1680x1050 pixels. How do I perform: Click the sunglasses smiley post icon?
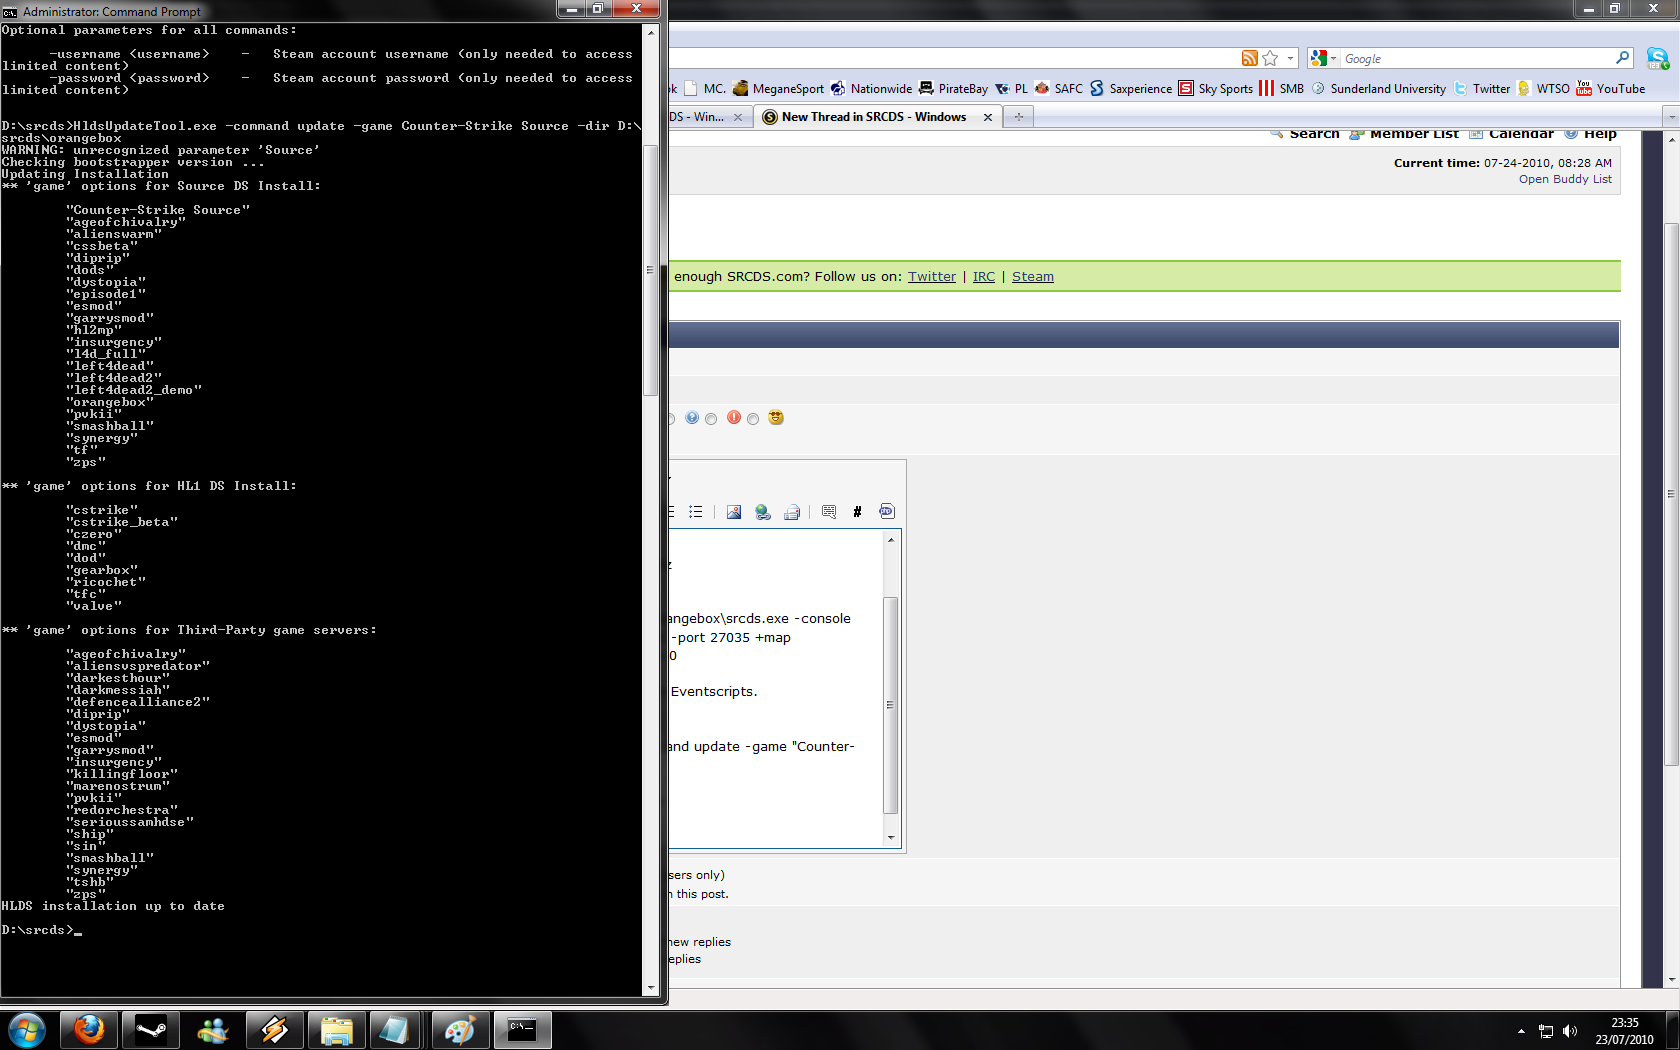click(776, 418)
